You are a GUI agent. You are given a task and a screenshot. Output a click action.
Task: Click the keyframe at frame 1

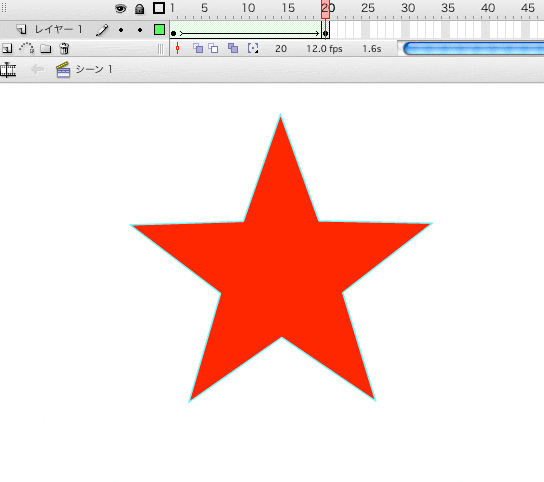[173, 33]
